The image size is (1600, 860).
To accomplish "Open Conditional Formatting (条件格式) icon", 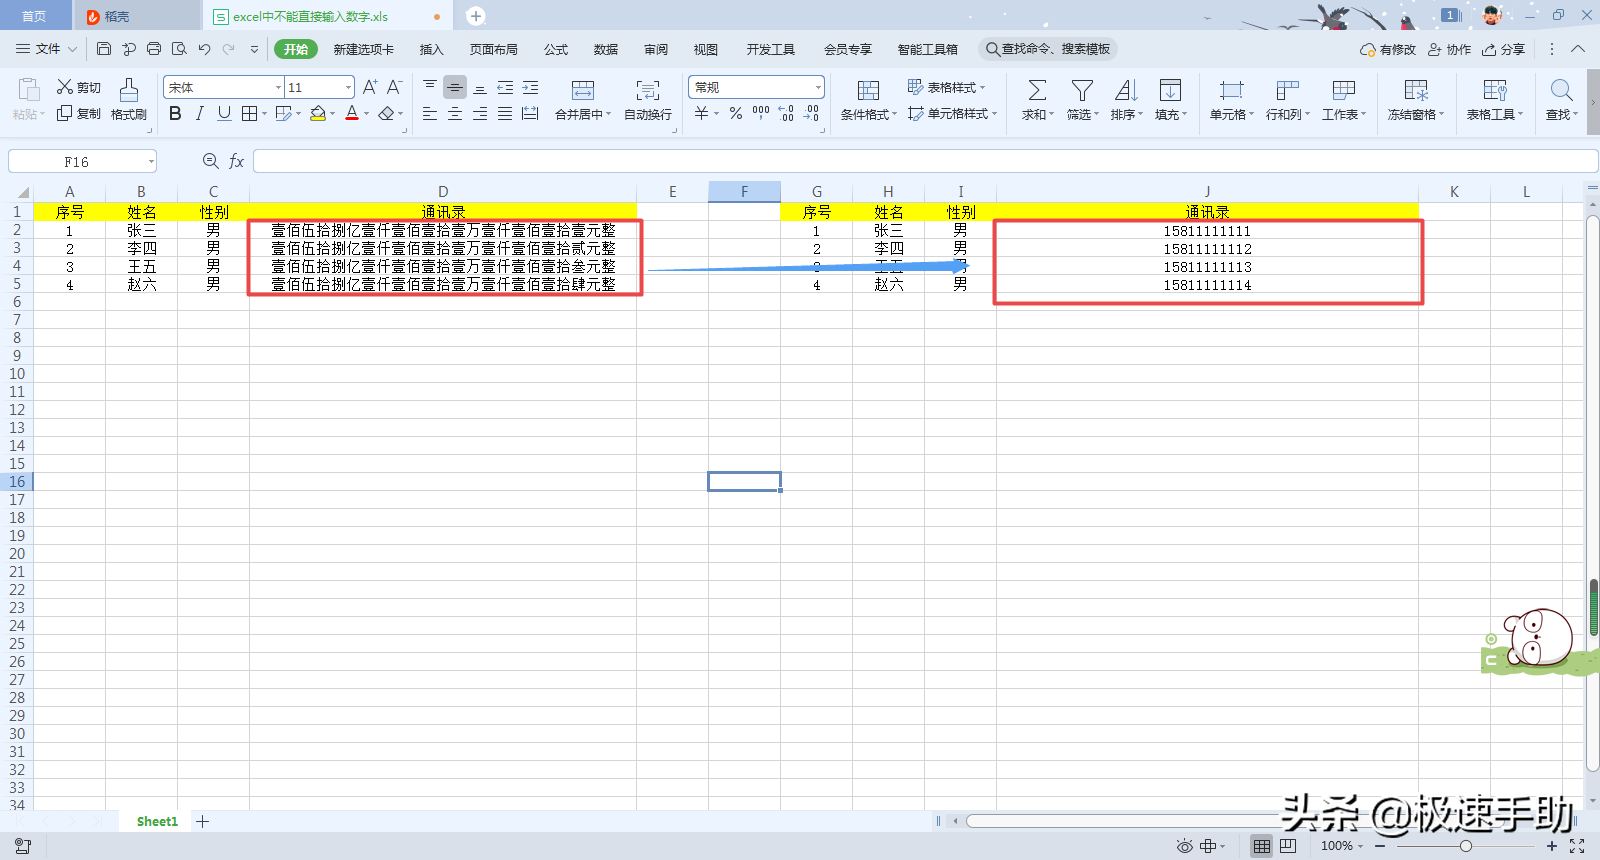I will point(868,90).
